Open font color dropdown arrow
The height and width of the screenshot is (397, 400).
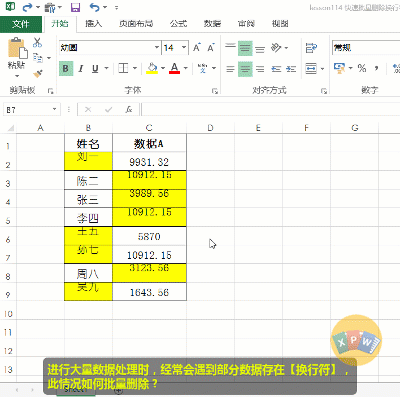pos(186,68)
